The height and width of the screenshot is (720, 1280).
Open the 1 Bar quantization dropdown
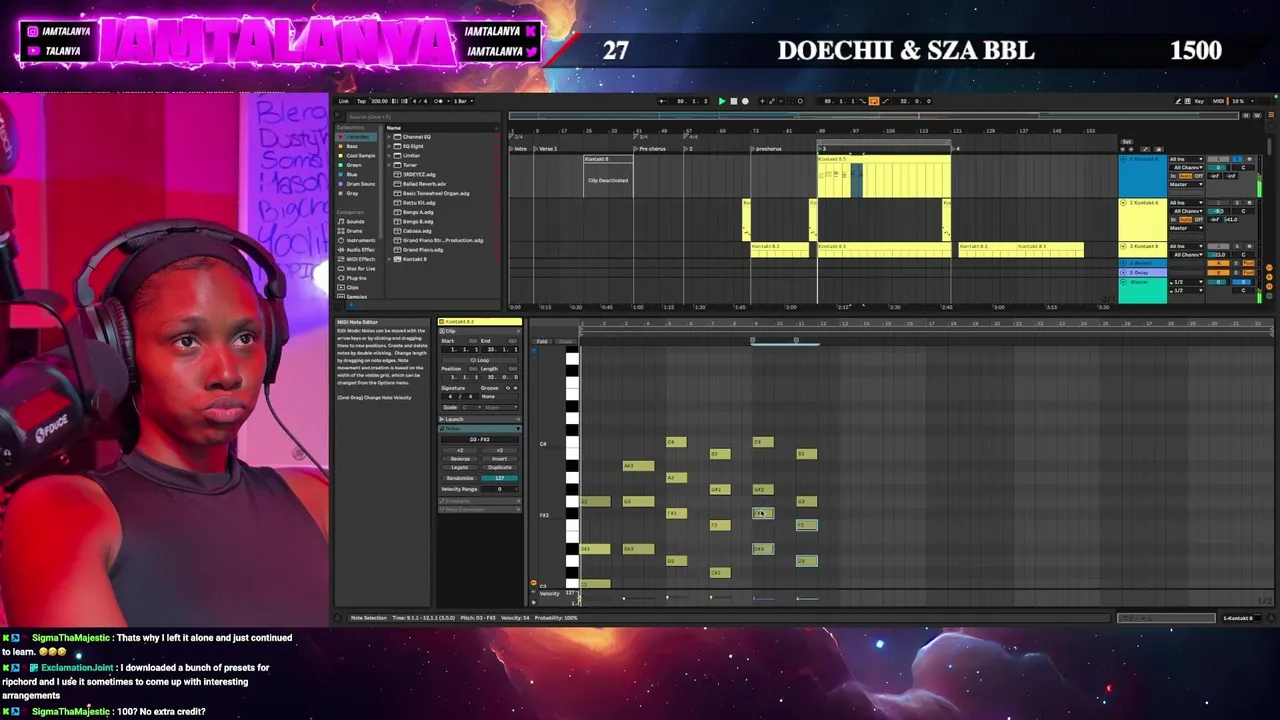pyautogui.click(x=463, y=101)
